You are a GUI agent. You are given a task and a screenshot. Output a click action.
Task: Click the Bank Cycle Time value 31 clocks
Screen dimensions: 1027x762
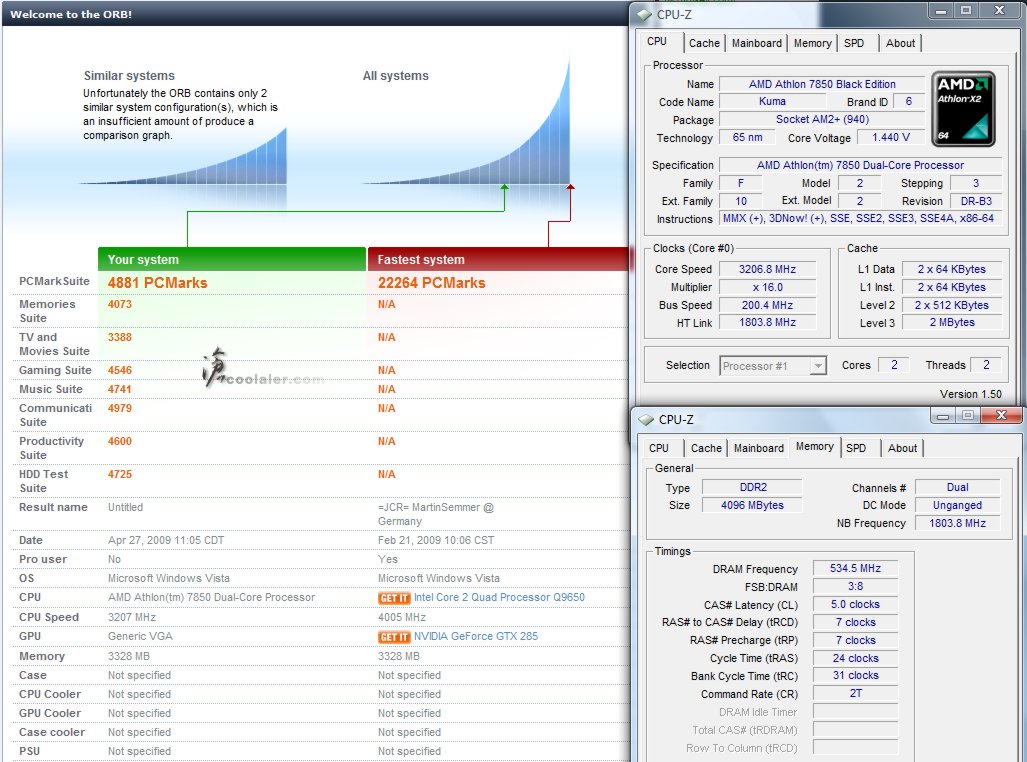tap(855, 676)
